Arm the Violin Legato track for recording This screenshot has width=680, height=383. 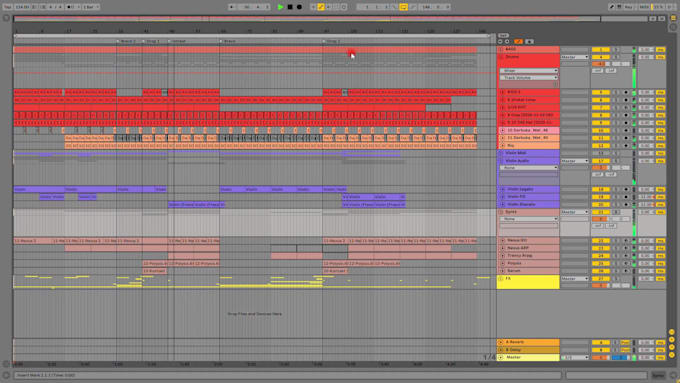click(x=626, y=190)
